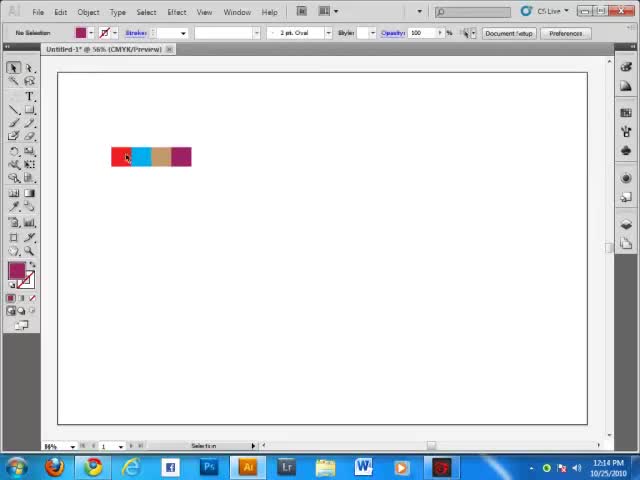
Task: Set paint mode to Gradient
Action: (22, 298)
